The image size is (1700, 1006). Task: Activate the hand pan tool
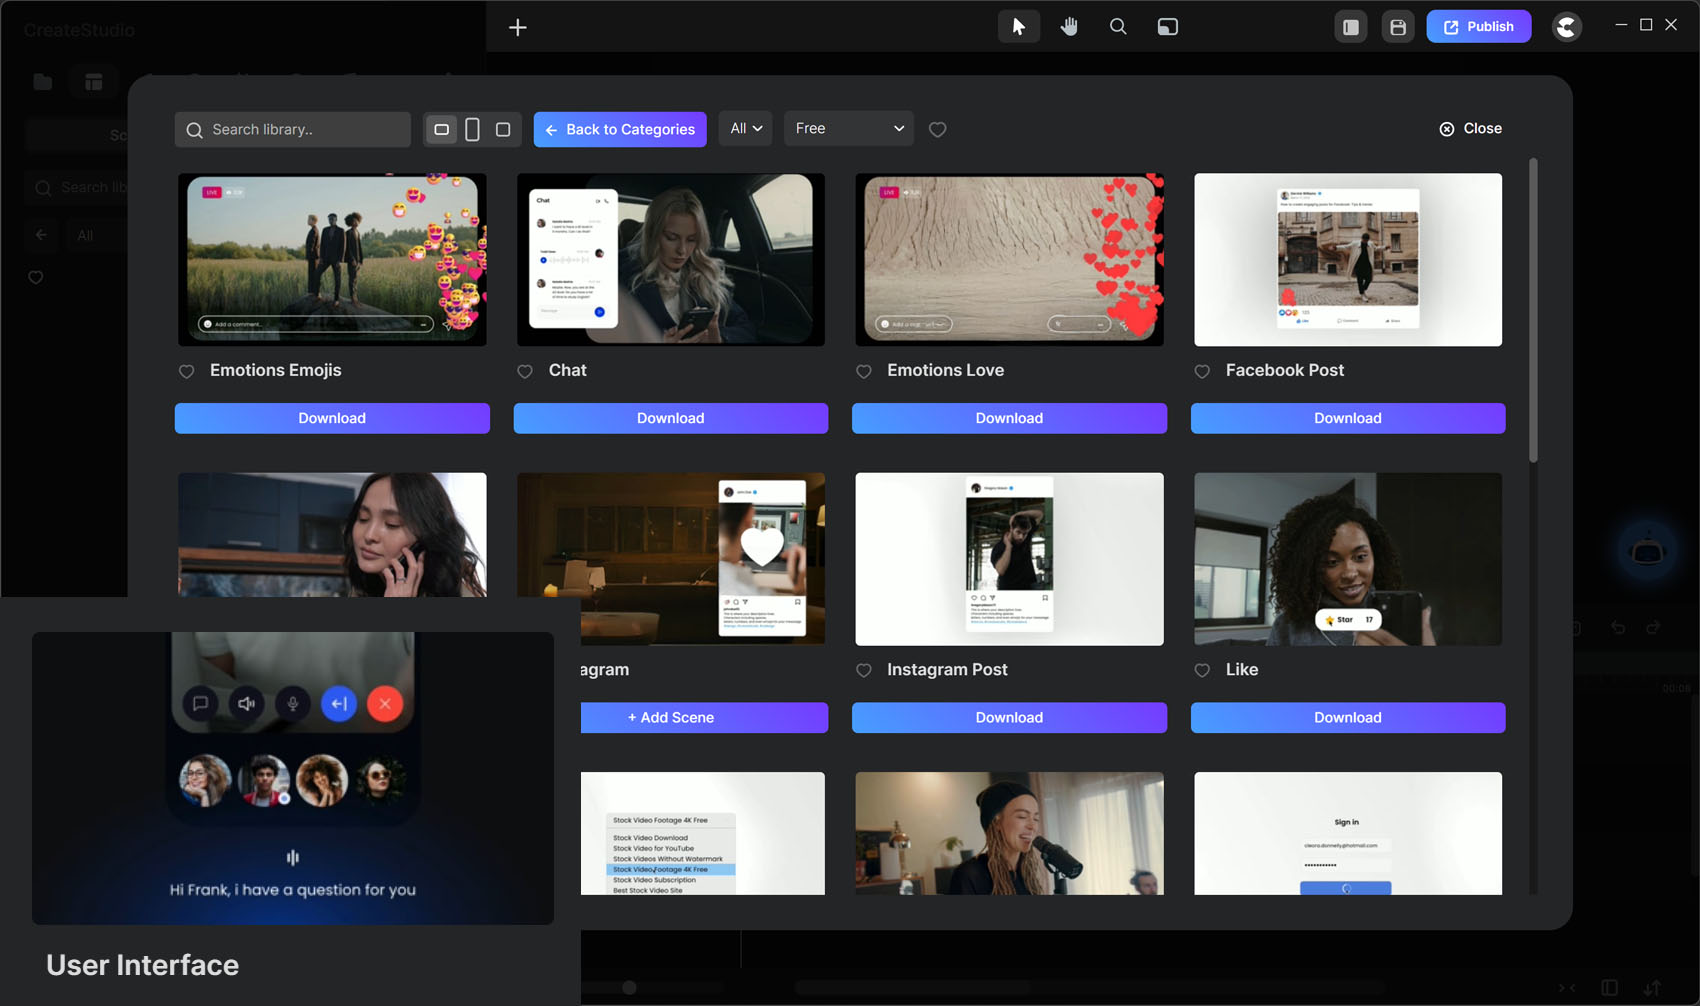[1069, 27]
